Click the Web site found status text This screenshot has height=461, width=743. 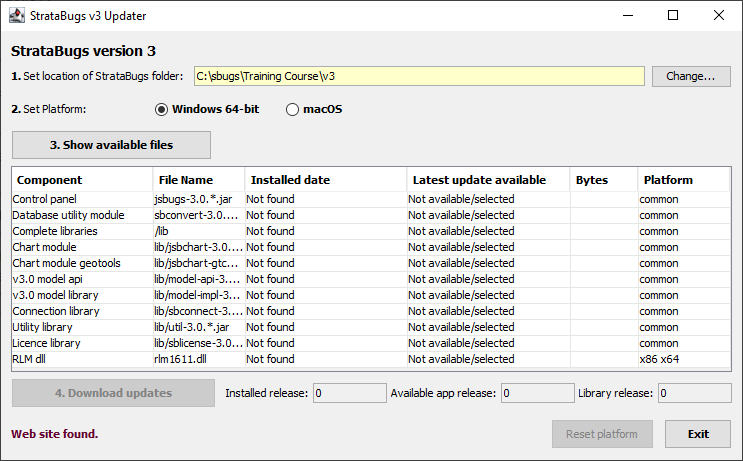point(54,434)
